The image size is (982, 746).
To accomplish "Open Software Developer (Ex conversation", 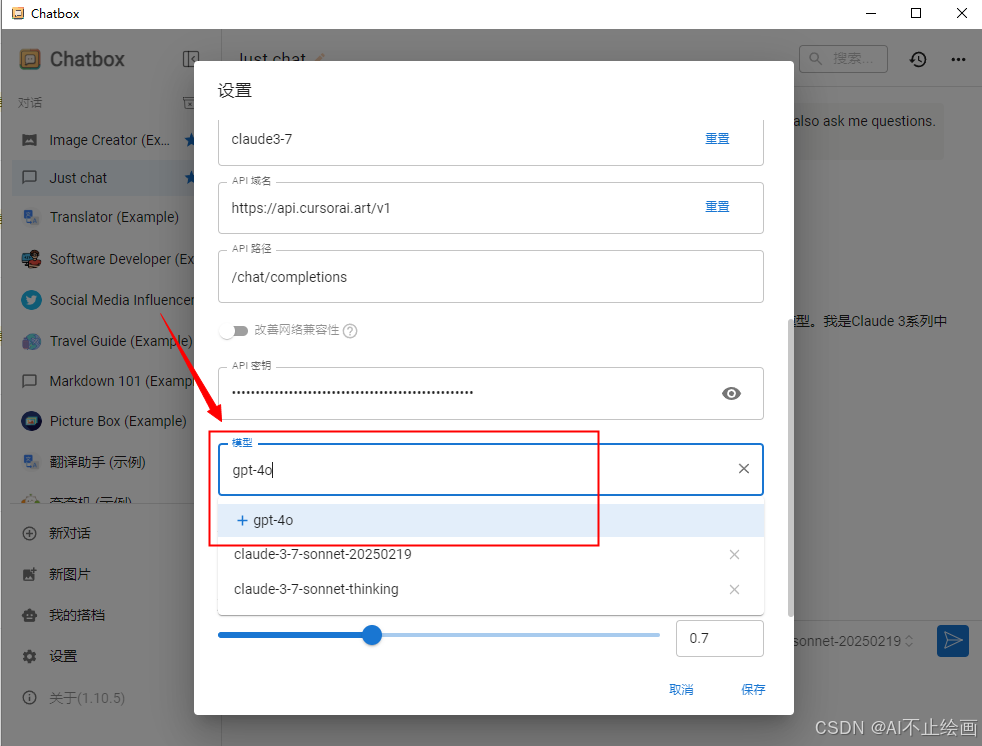I will click(103, 259).
